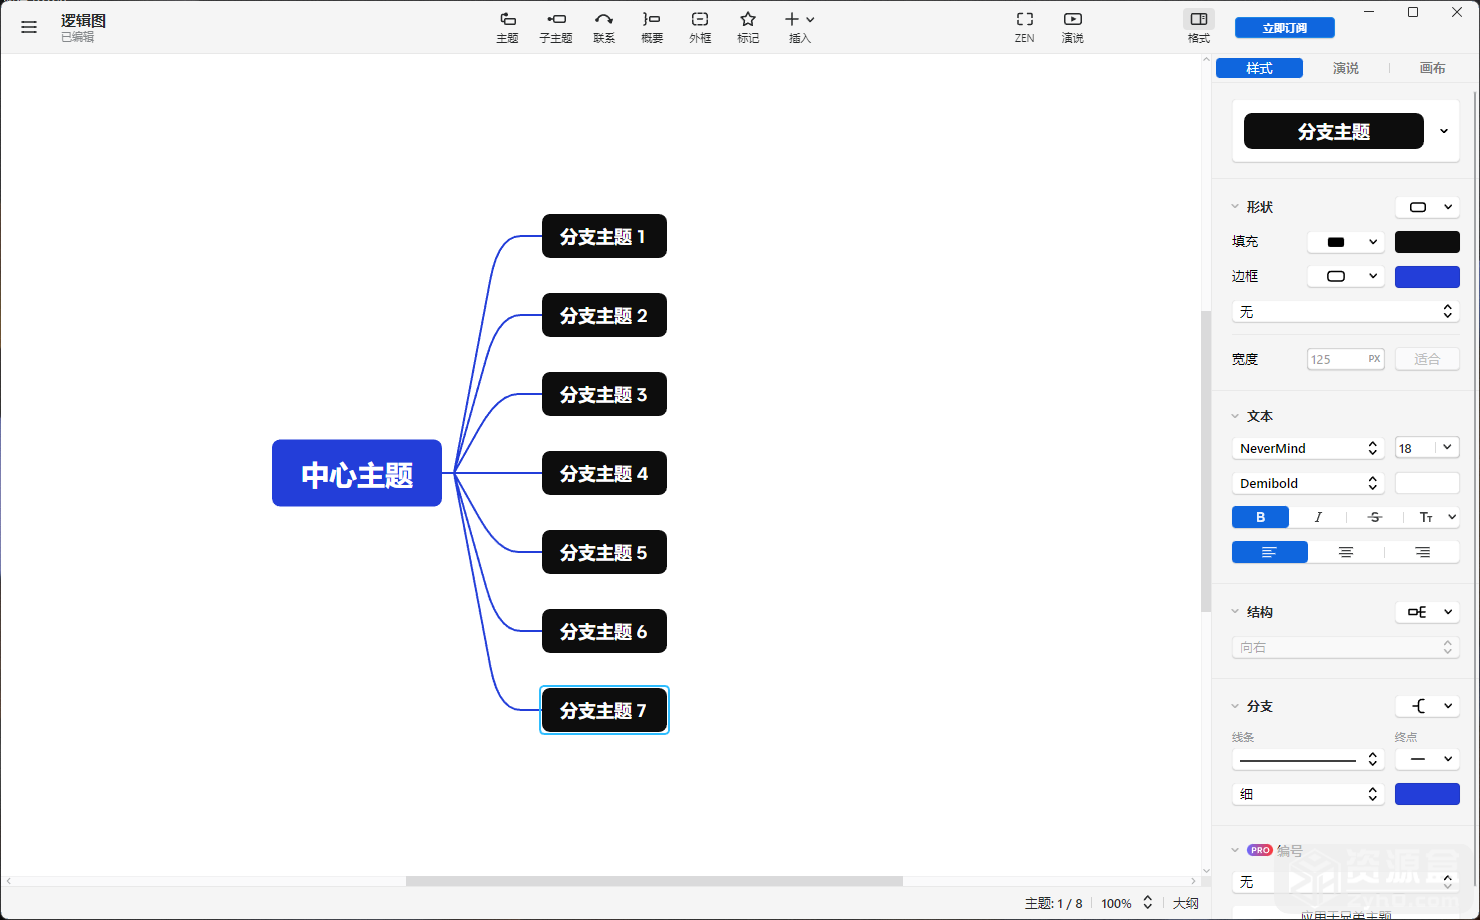The image size is (1480, 920).
Task: Enter ZEN mode
Action: pos(1025,27)
